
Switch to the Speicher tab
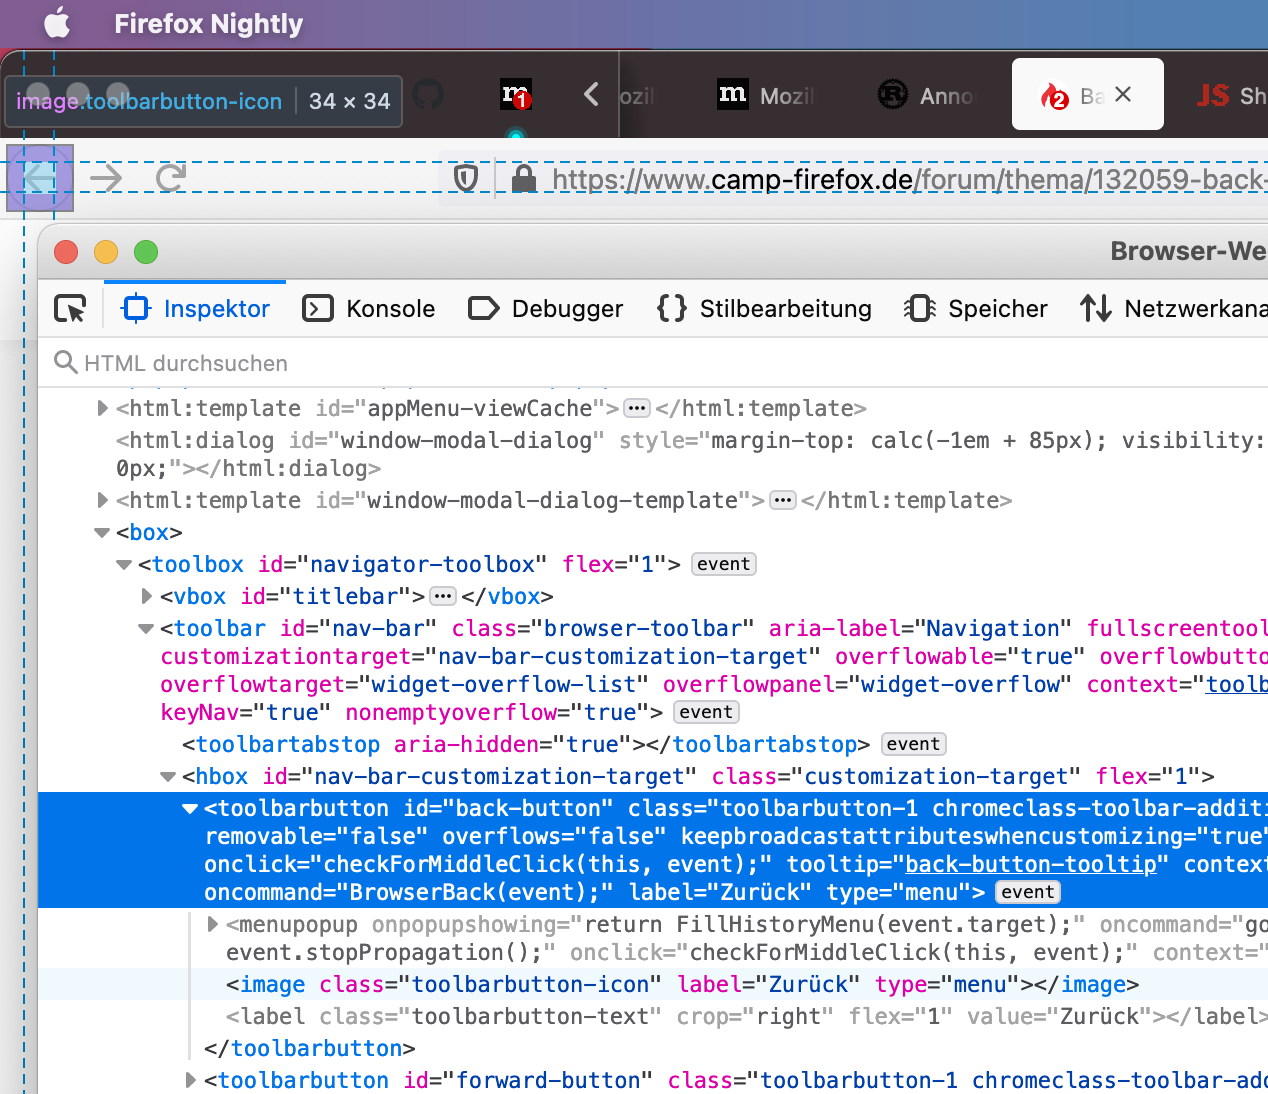point(976,309)
